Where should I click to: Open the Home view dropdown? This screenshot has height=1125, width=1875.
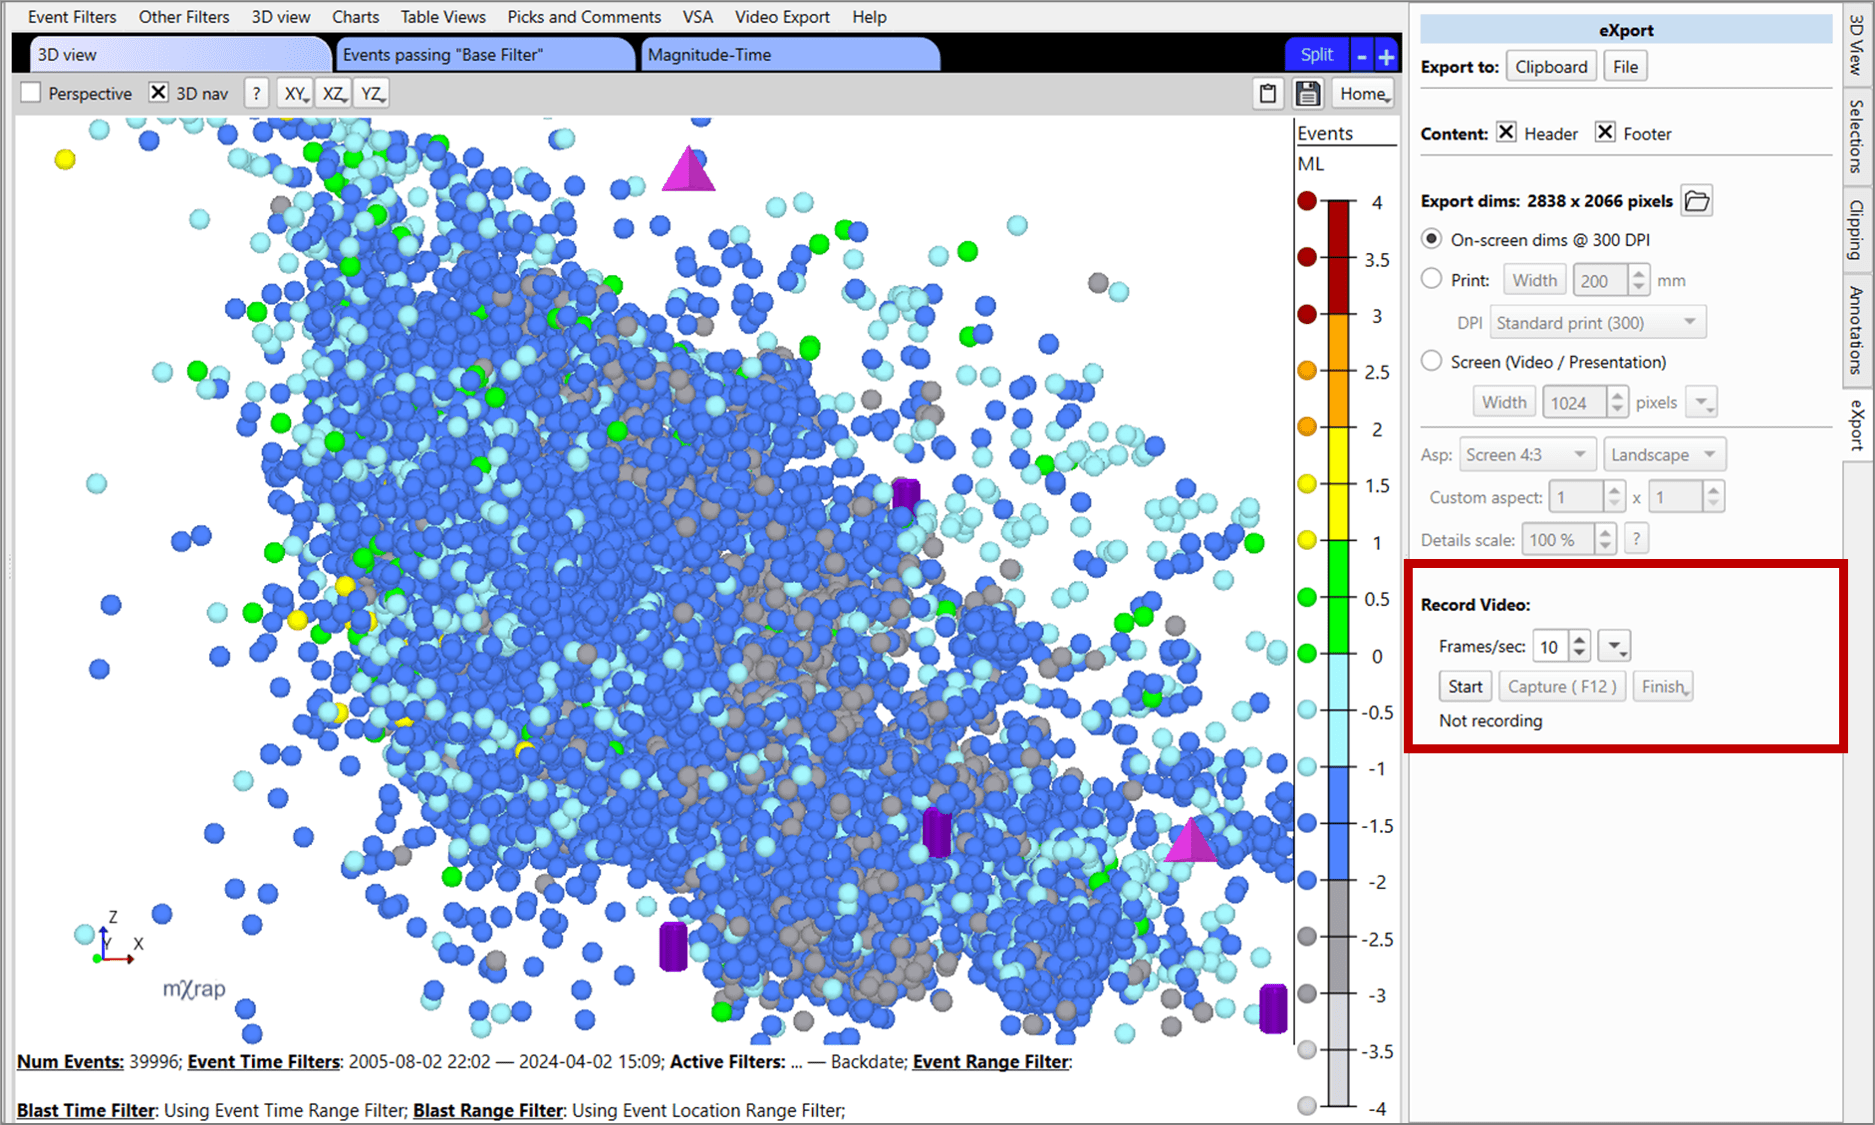pos(1365,93)
